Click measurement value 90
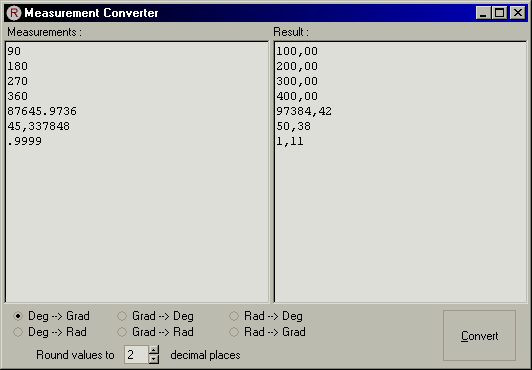 (14, 51)
